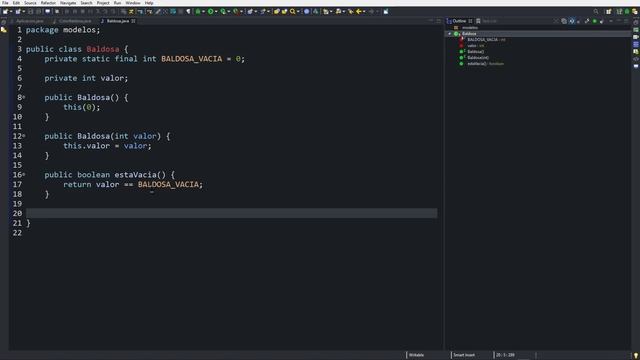Open the Edit menu
The width and height of the screenshot is (640, 360).
pos(16,3)
